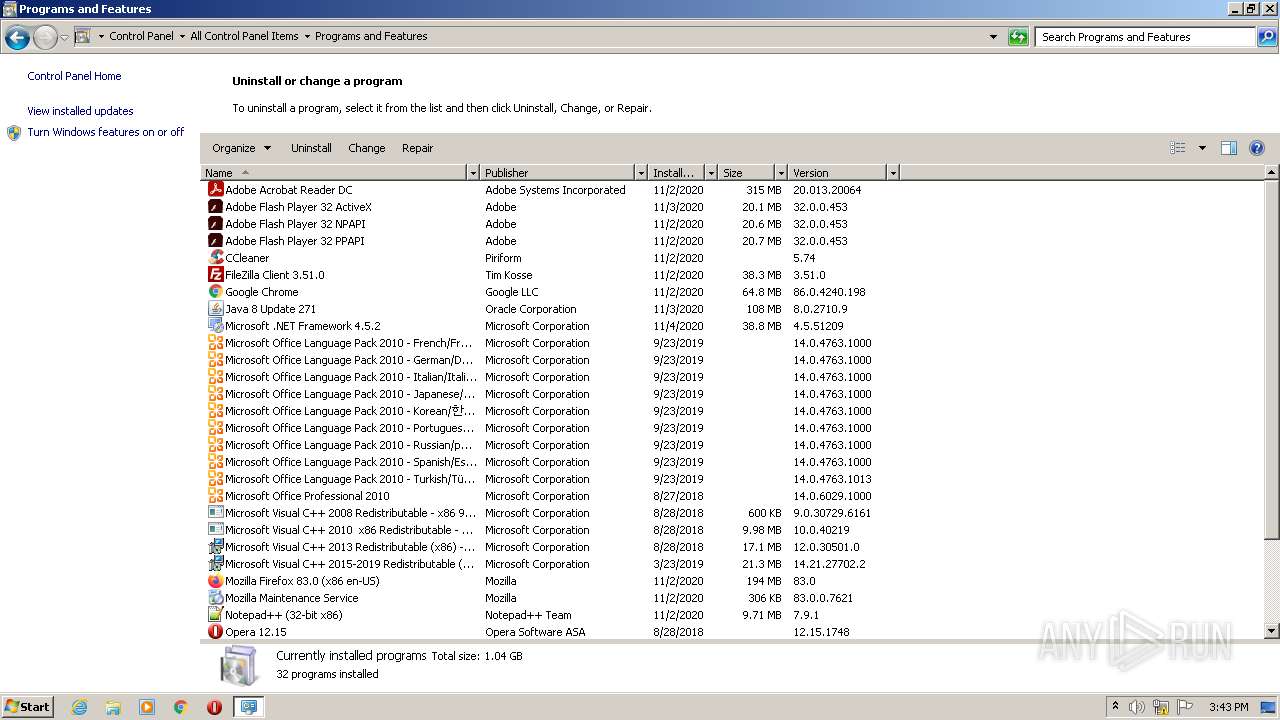
Task: Click the Change toolbar button
Action: [x=366, y=148]
